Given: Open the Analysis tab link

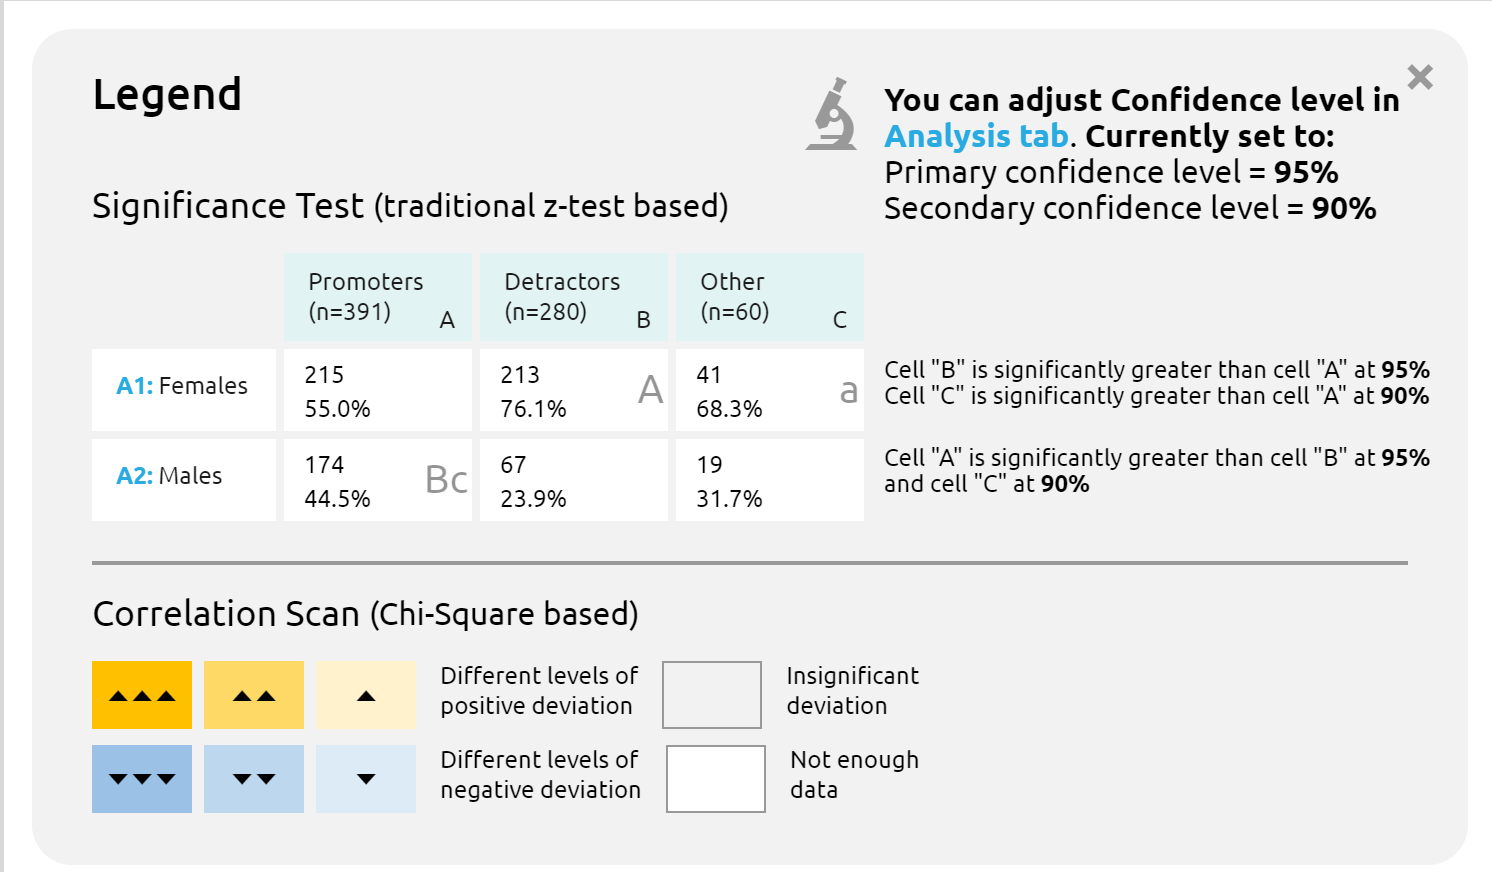Looking at the screenshot, I should 976,136.
